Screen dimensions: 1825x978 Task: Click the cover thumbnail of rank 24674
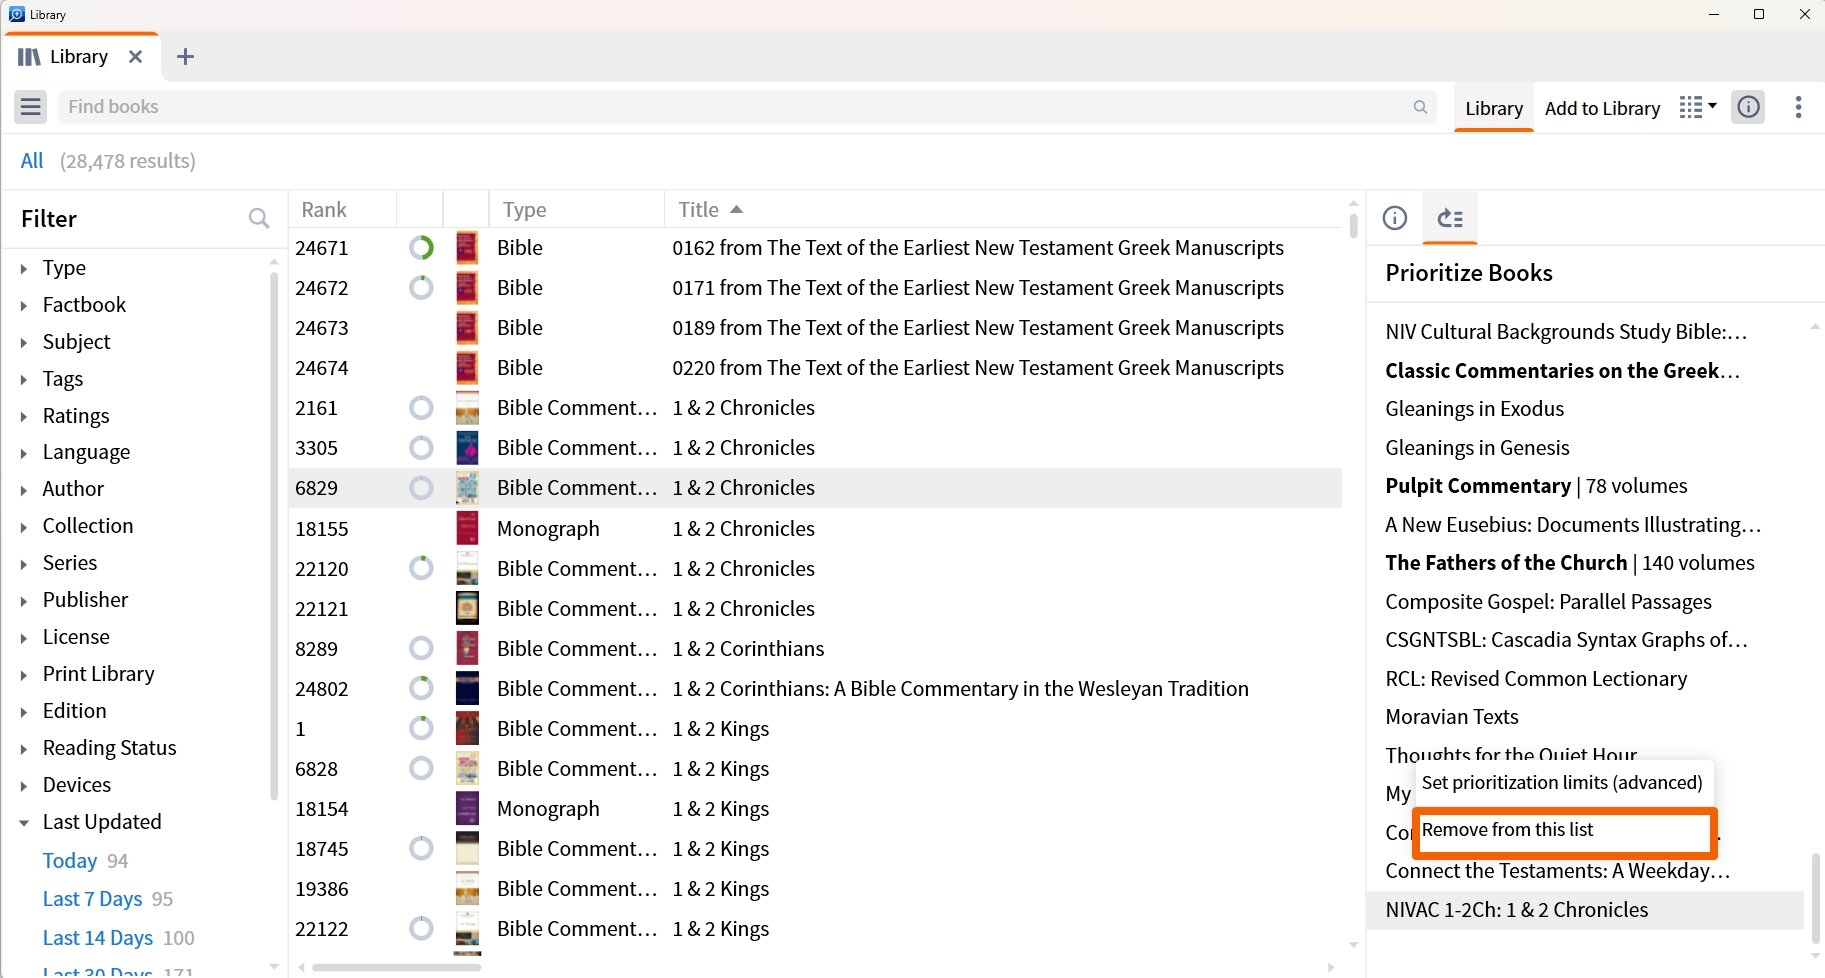[467, 368]
